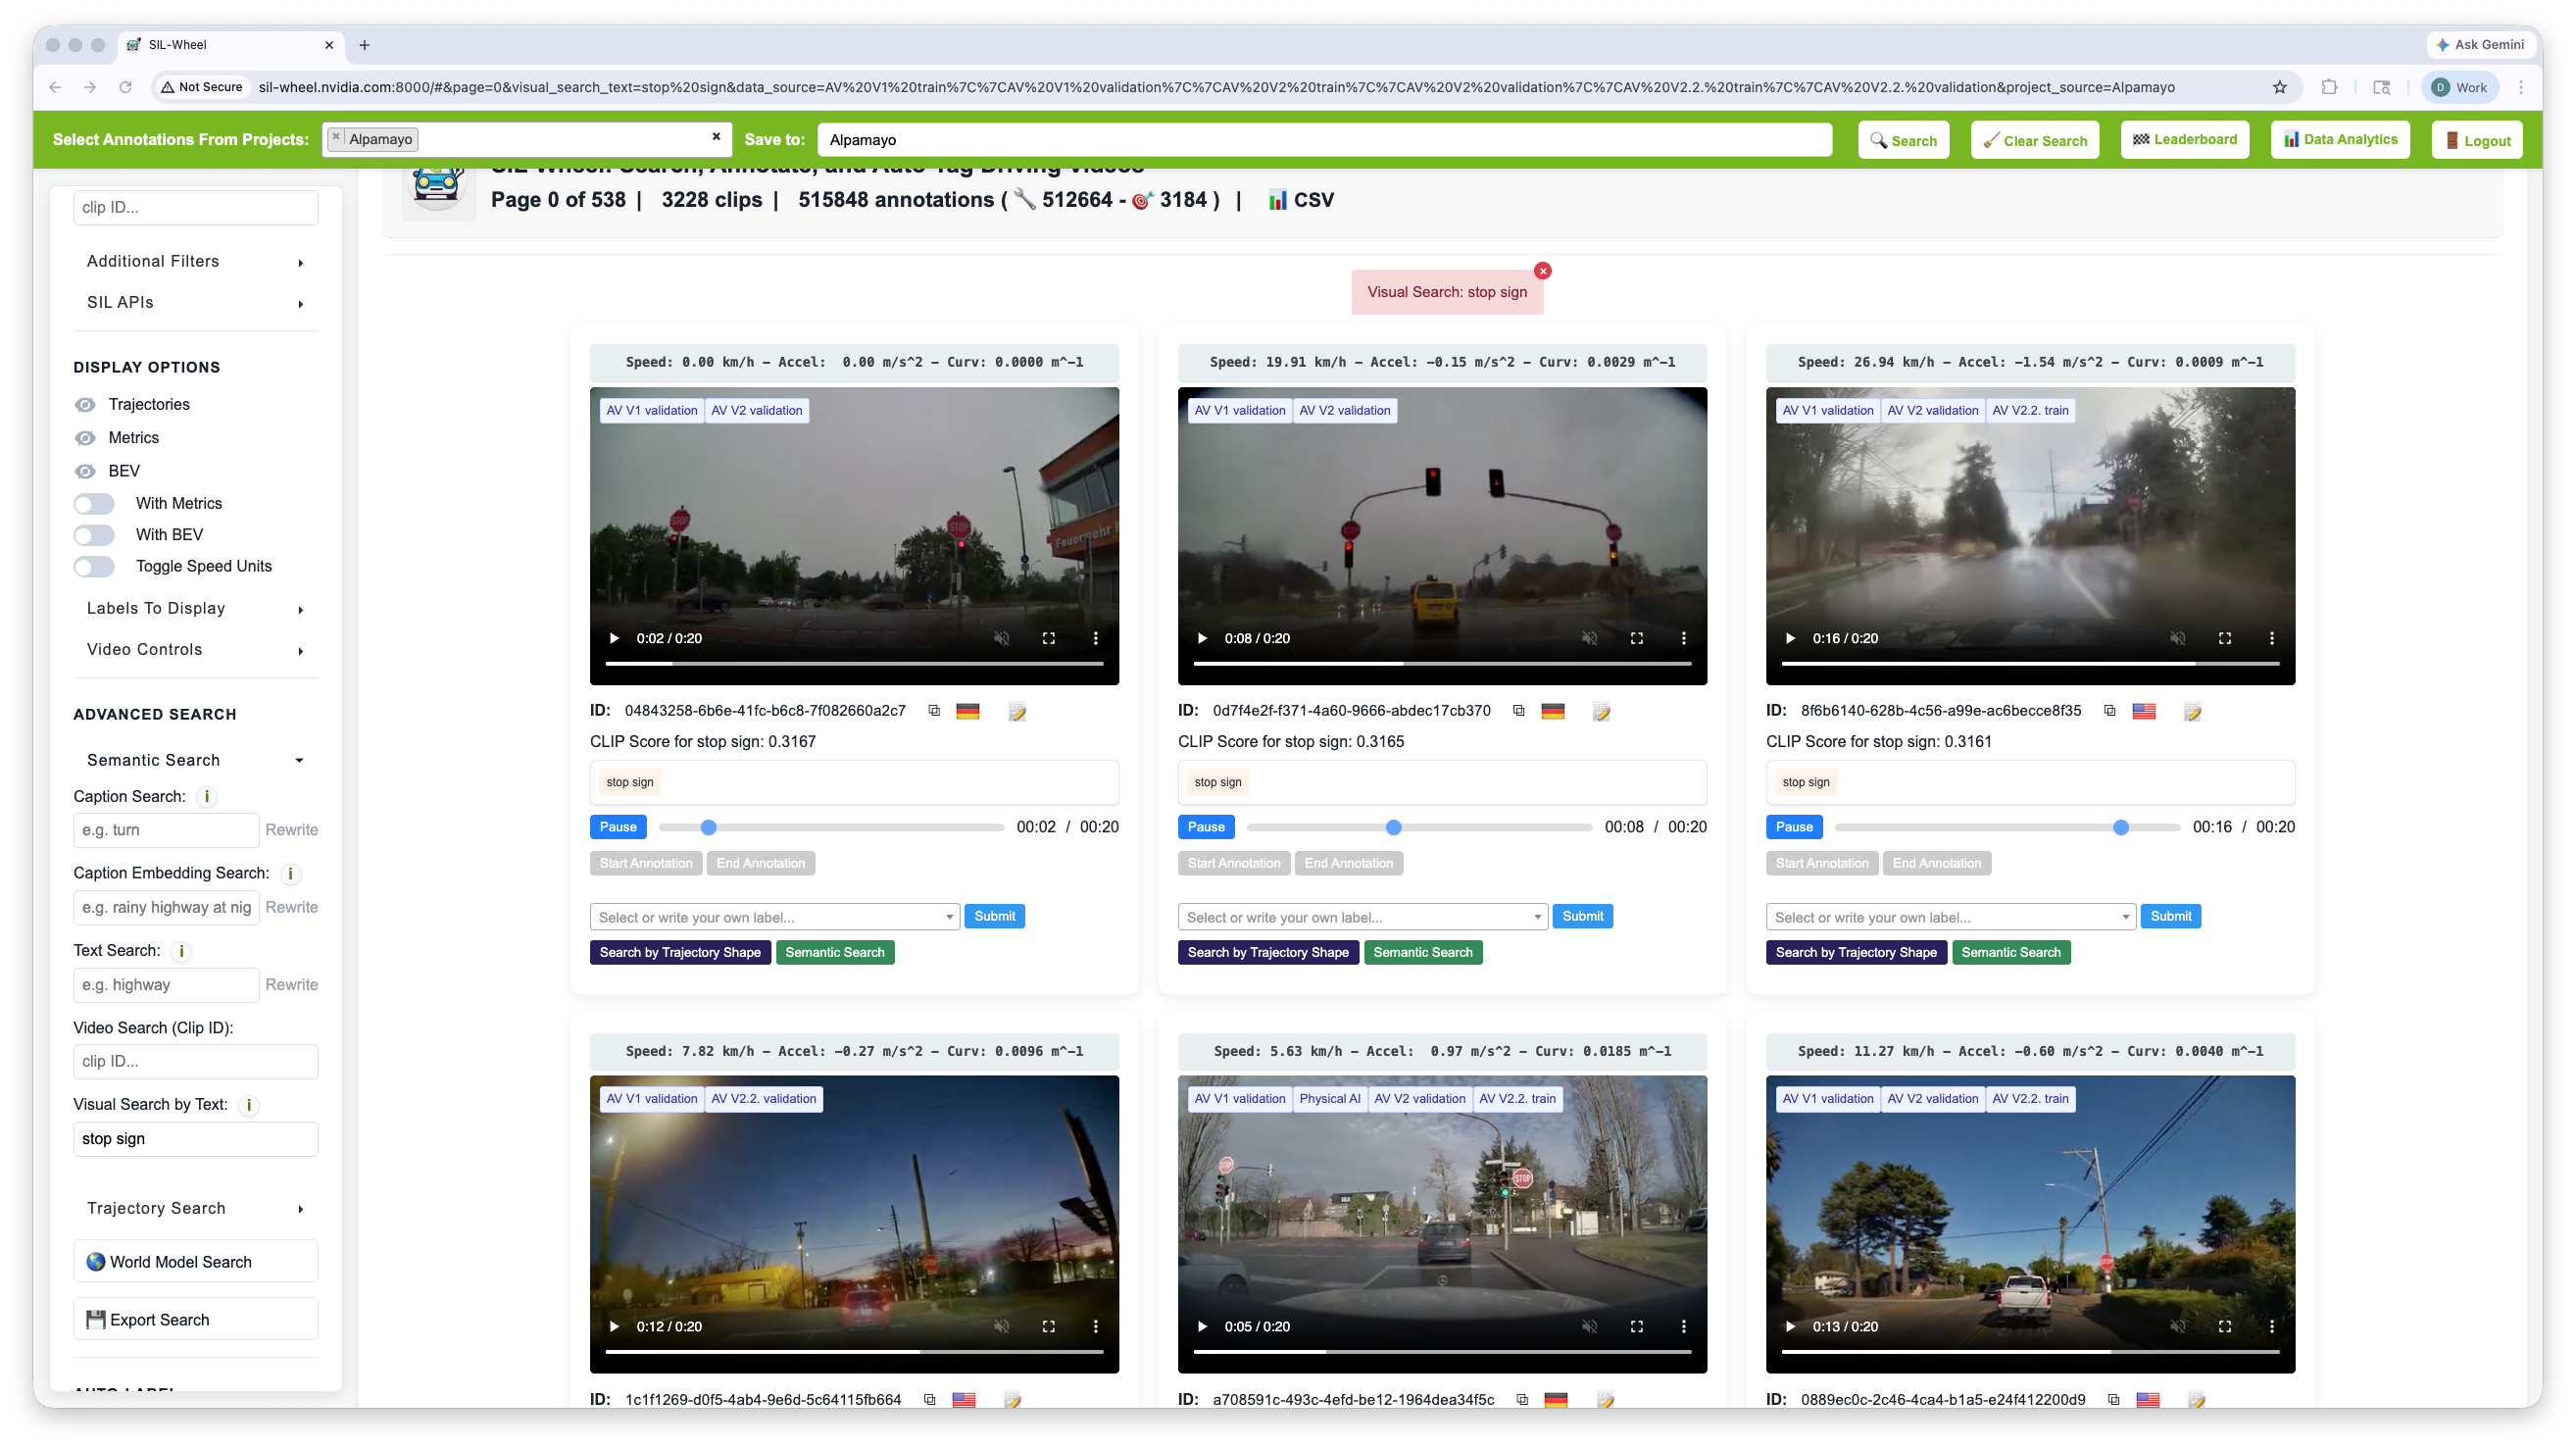The width and height of the screenshot is (2576, 1449).
Task: Switch to the SIL-Wheel browser tab
Action: [x=230, y=45]
